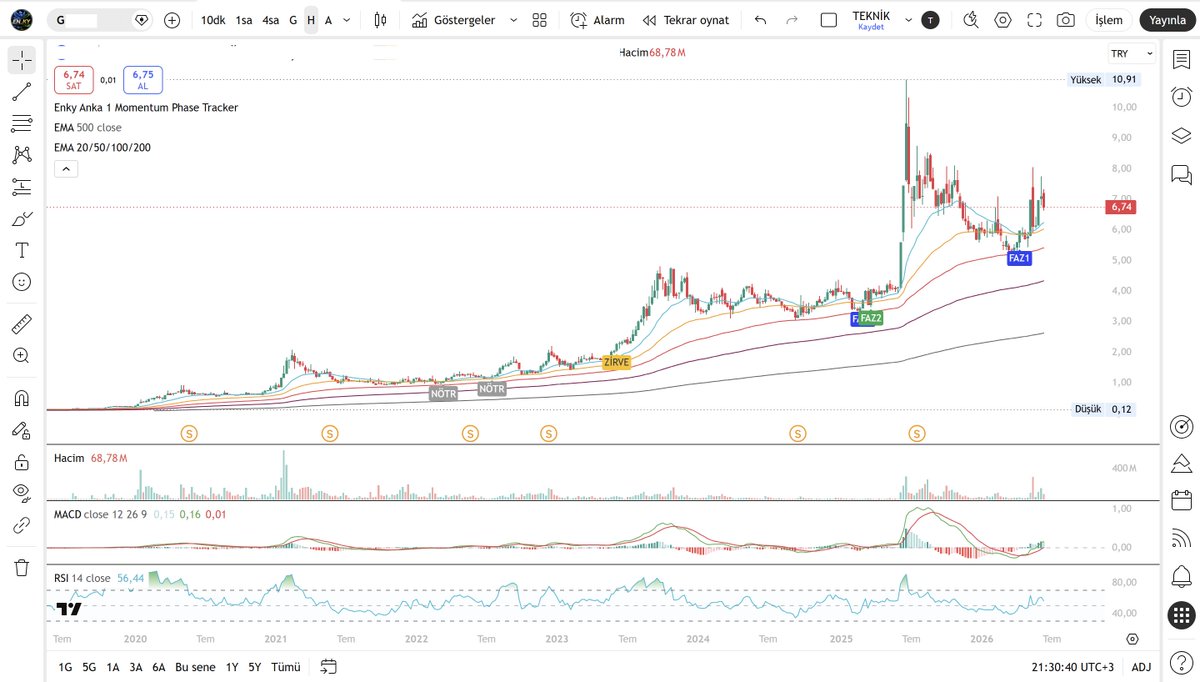Viewport: 1200px width, 682px height.
Task: Select the trend line drawing tool
Action: 22,92
